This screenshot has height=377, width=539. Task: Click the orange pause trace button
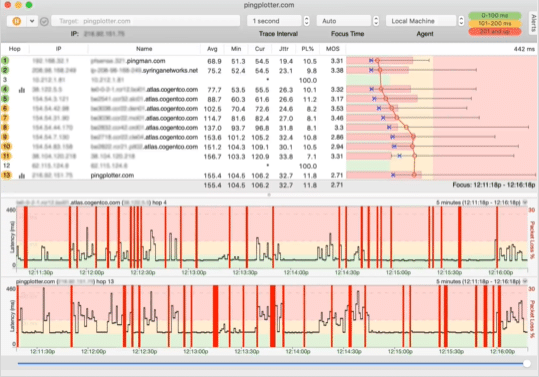16,21
